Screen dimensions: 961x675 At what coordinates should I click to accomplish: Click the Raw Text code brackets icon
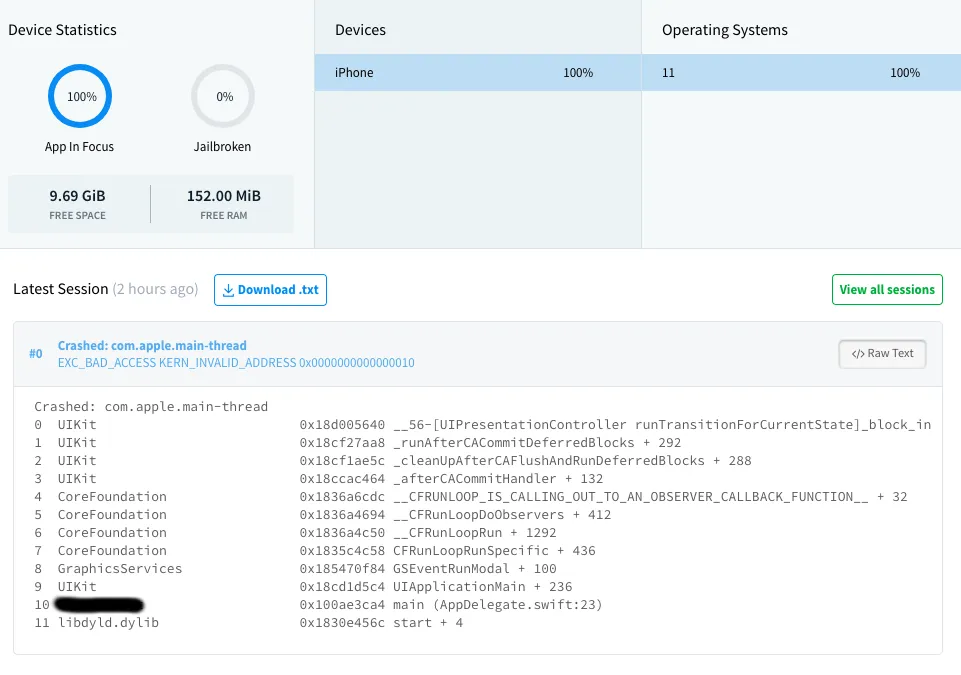click(858, 354)
